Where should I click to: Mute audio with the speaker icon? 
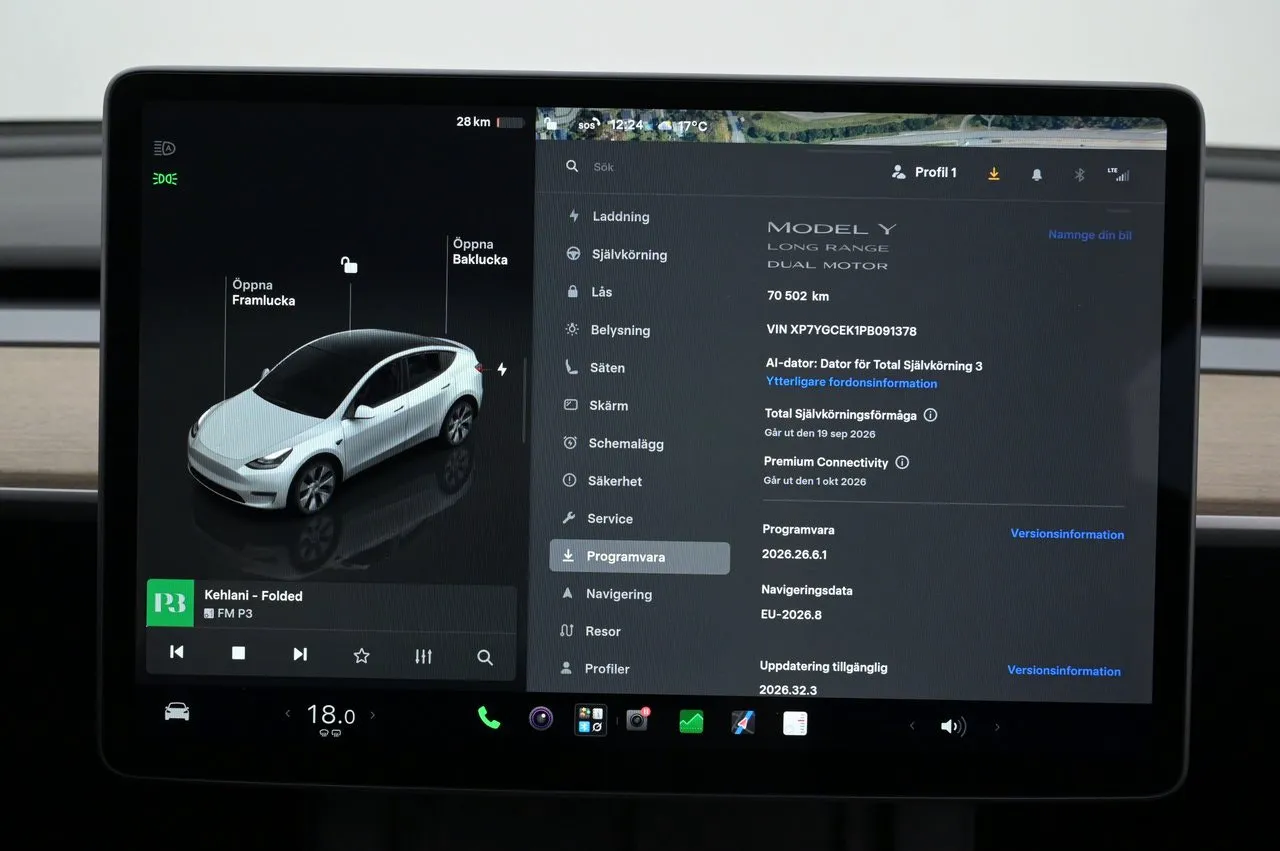pos(952,727)
